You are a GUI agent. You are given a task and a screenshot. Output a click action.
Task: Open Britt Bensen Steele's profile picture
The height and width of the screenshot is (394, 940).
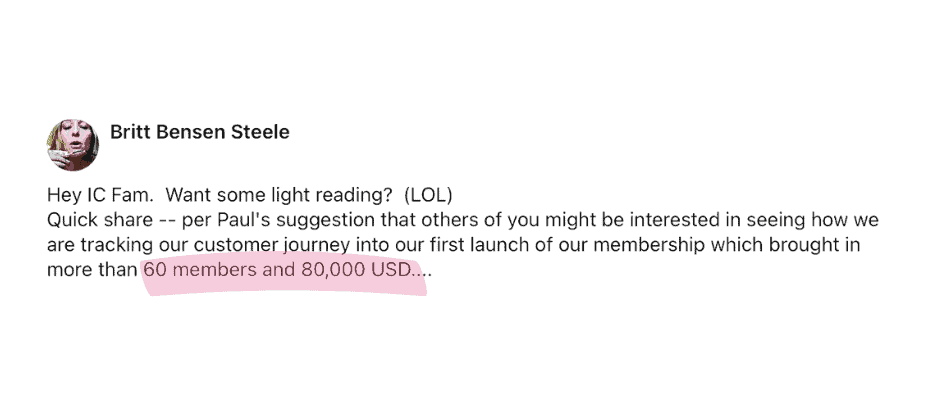coord(73,145)
